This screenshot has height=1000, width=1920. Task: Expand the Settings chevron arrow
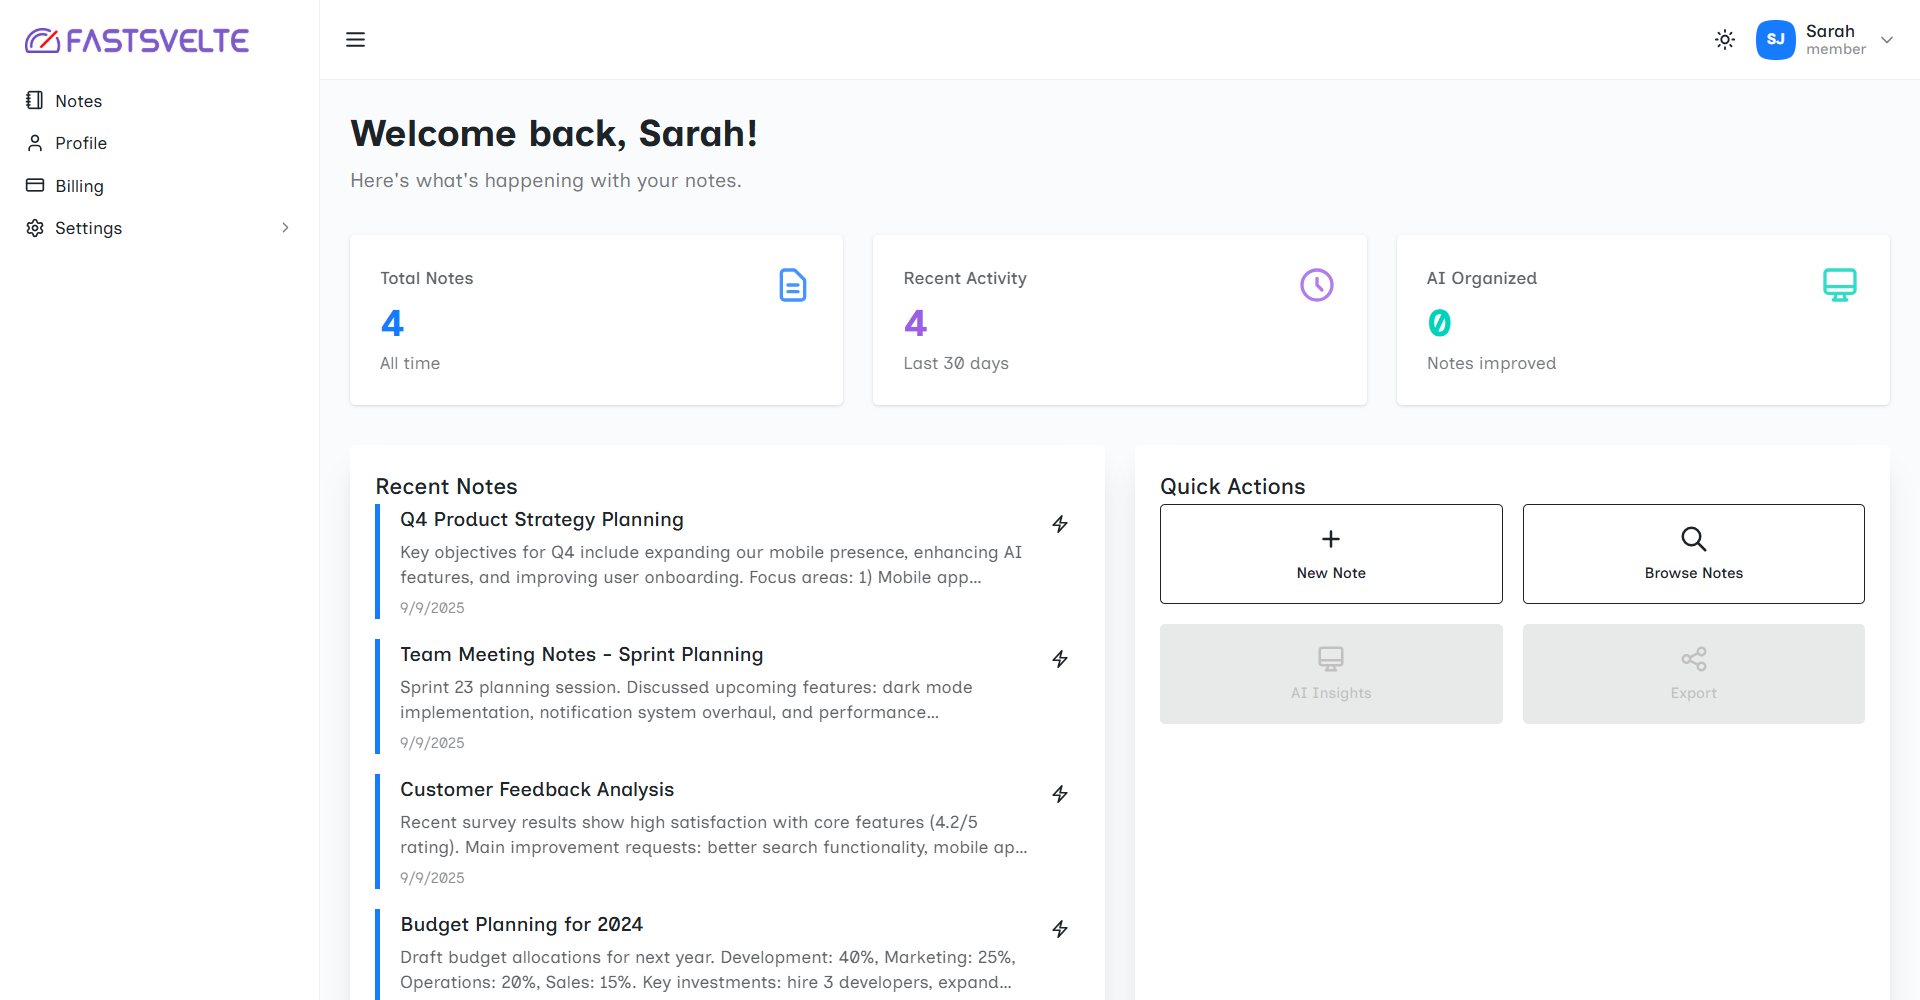(285, 228)
